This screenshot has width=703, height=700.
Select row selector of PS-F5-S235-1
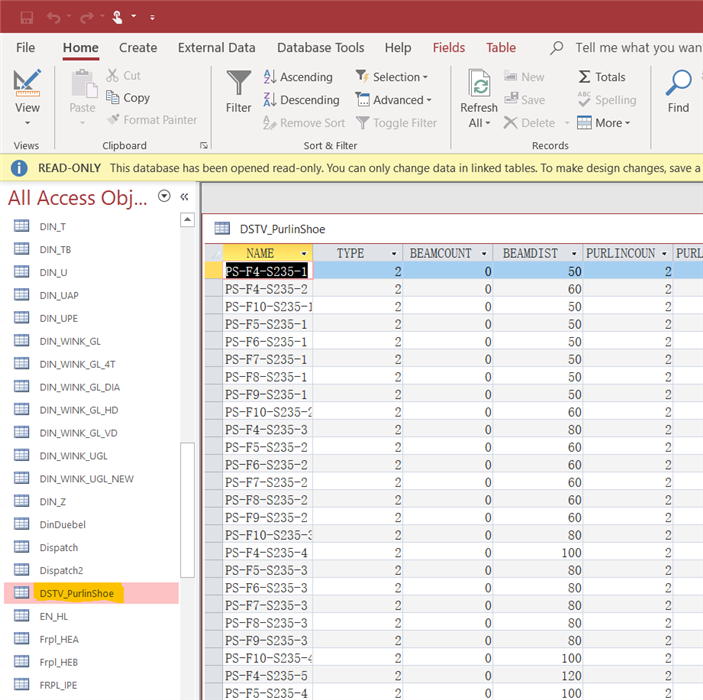click(214, 324)
